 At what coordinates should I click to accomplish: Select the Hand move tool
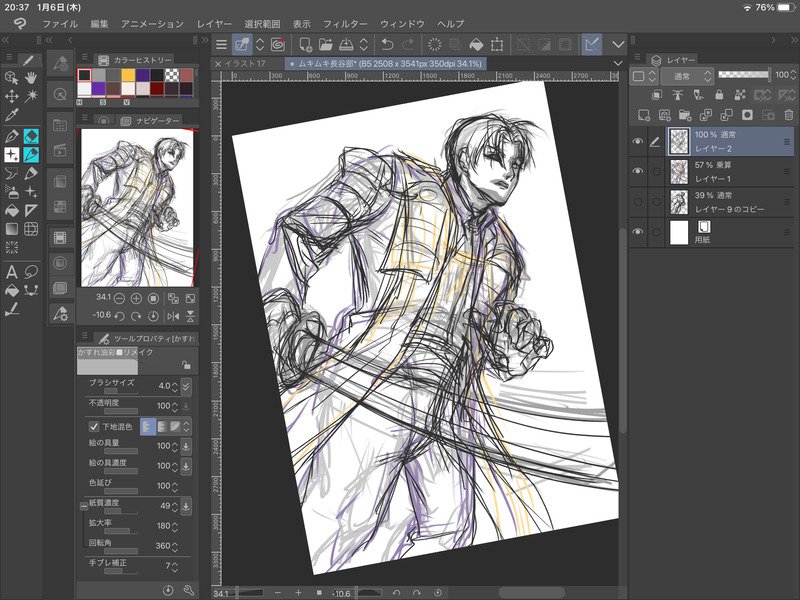(30, 77)
